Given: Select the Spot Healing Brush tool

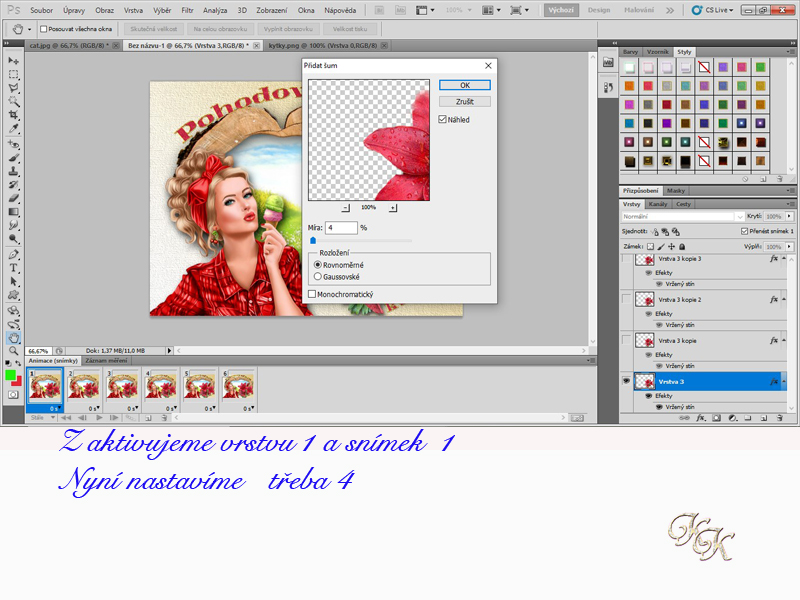Looking at the screenshot, I should (13, 144).
